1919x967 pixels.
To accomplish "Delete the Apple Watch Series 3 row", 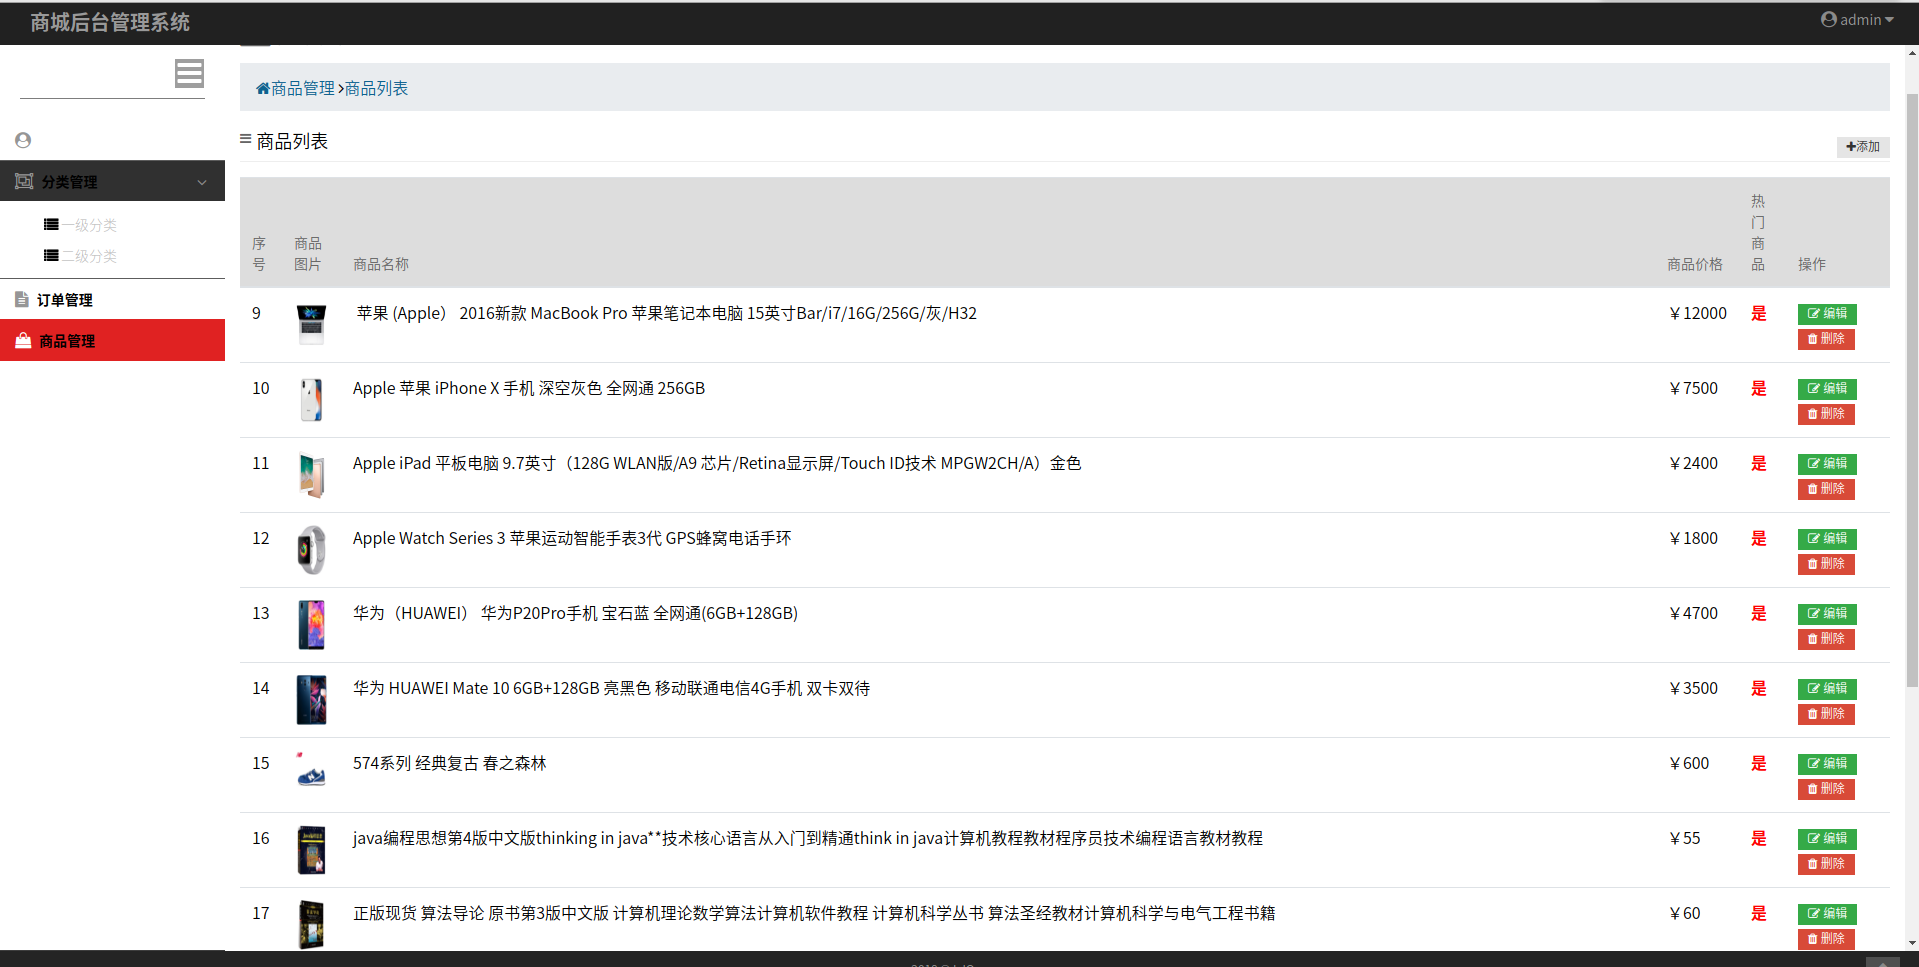I will pos(1826,564).
